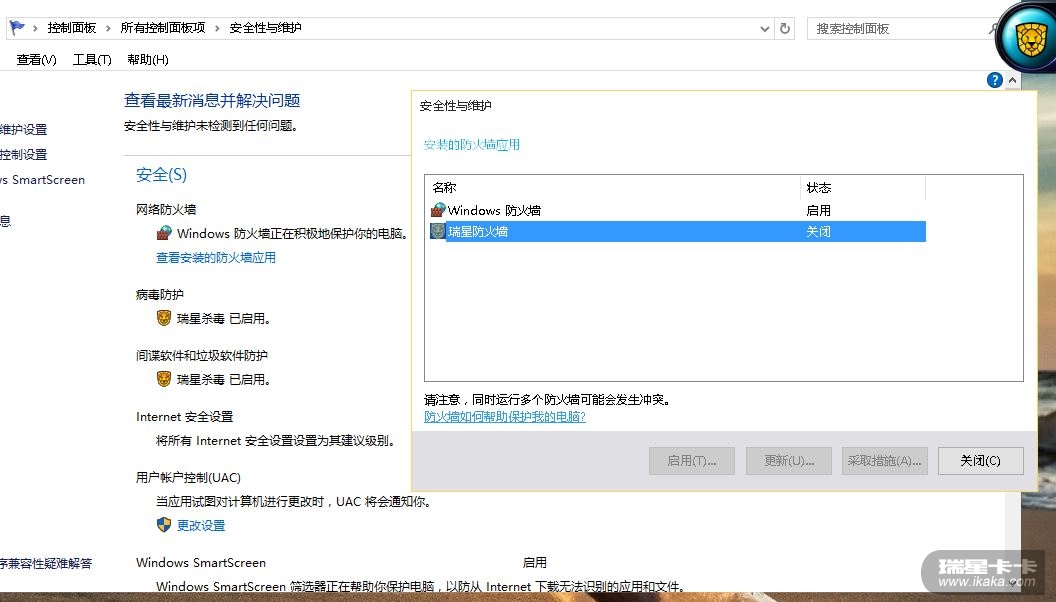Open 维护设置 link in left sidebar

point(24,129)
